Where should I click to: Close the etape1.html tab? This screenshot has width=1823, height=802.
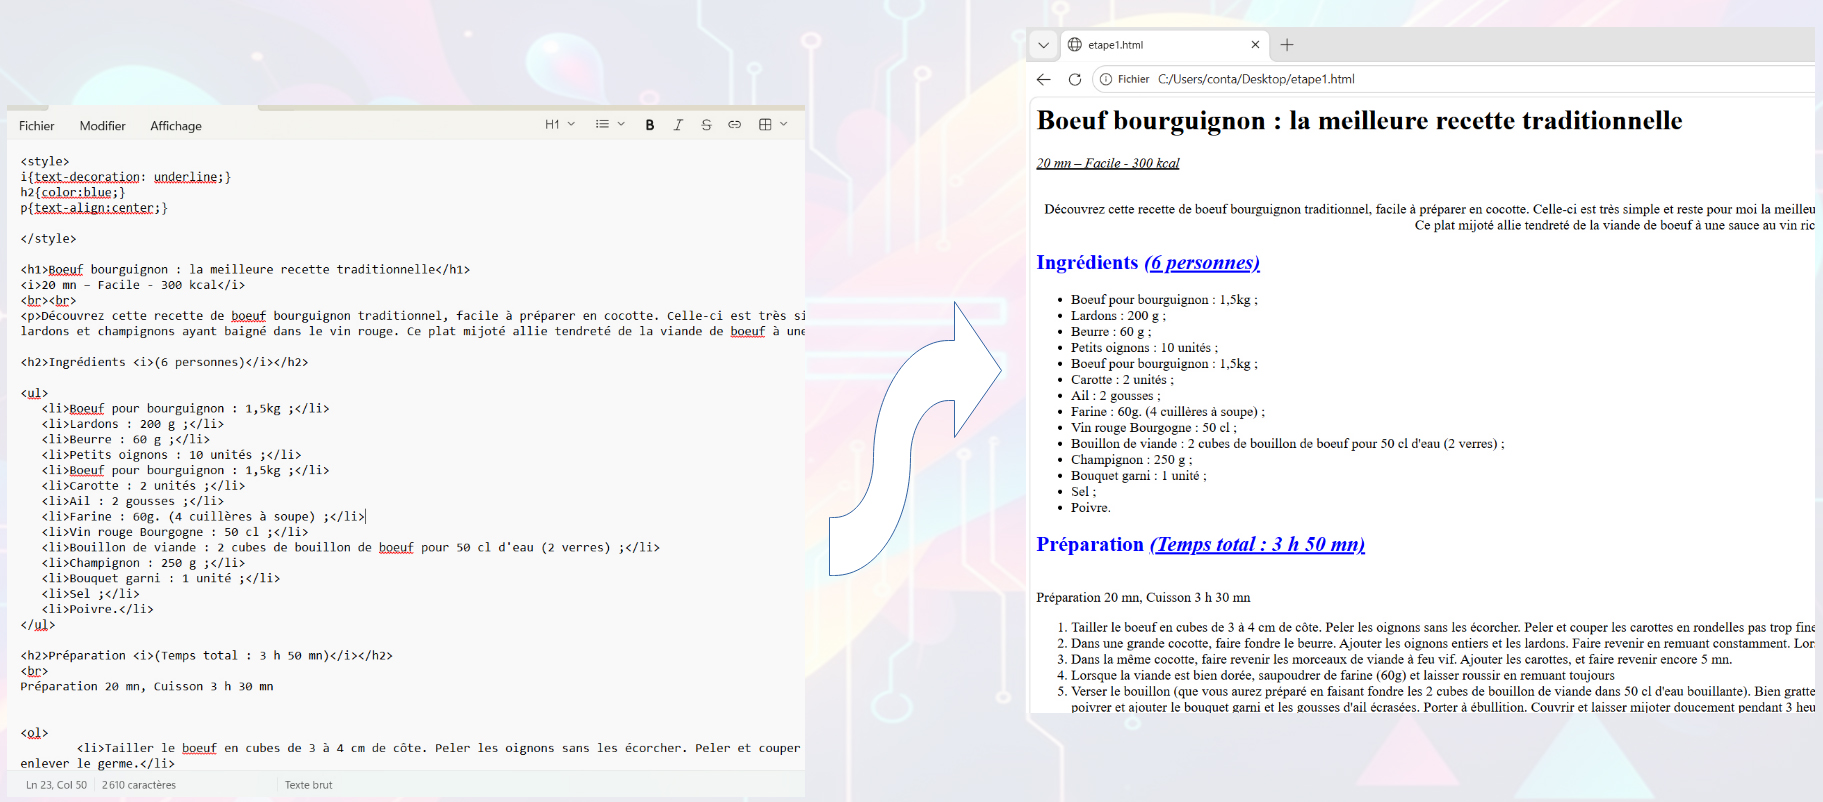tap(1255, 45)
